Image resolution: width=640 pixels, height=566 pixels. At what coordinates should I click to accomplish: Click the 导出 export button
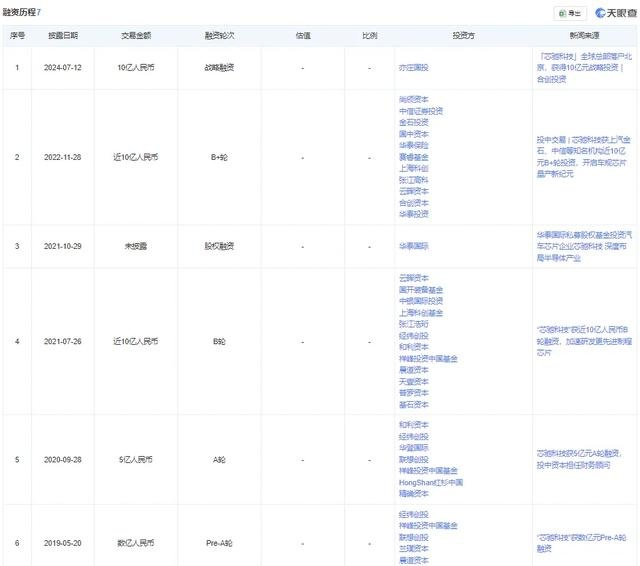coord(570,13)
